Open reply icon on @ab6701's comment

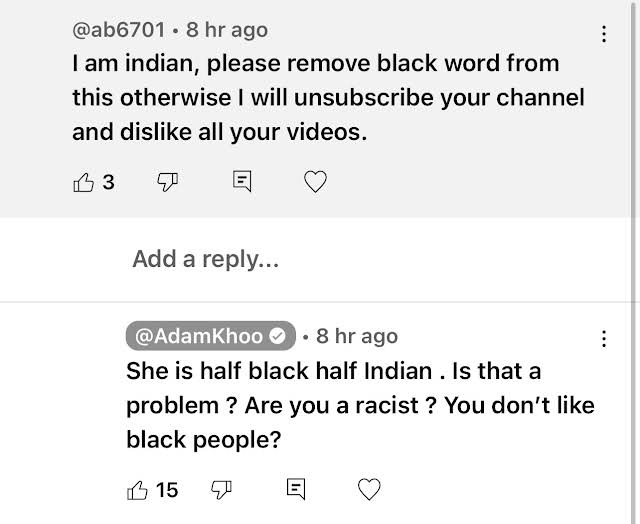pos(242,181)
